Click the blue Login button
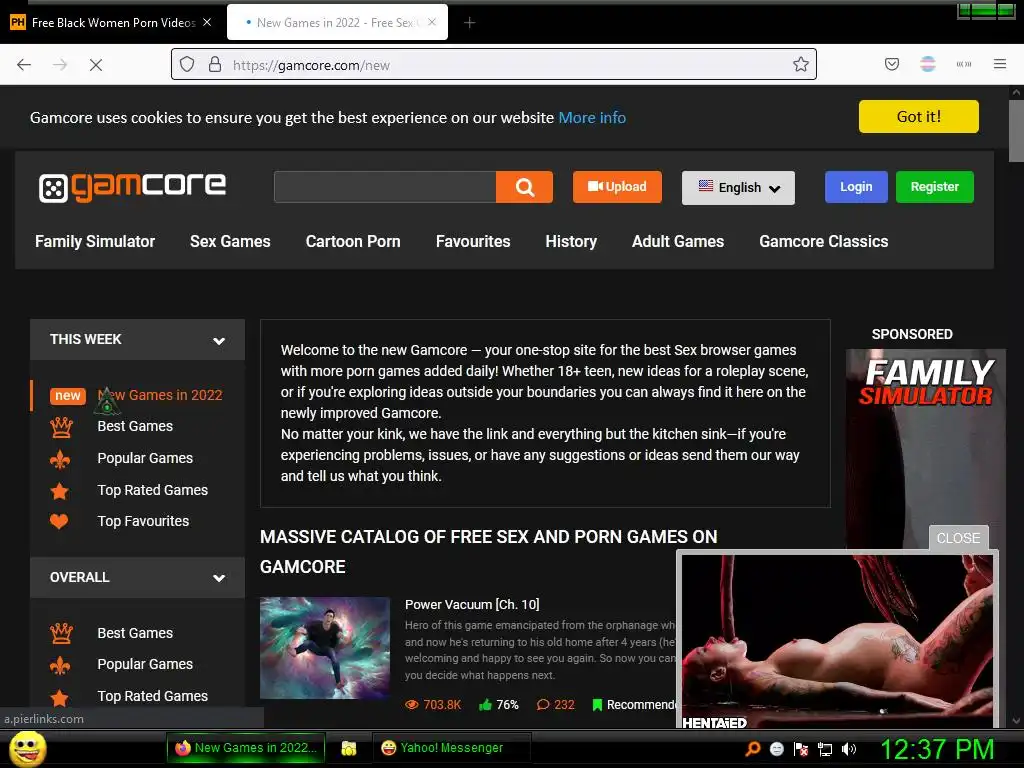Image resolution: width=1024 pixels, height=768 pixels. (856, 187)
